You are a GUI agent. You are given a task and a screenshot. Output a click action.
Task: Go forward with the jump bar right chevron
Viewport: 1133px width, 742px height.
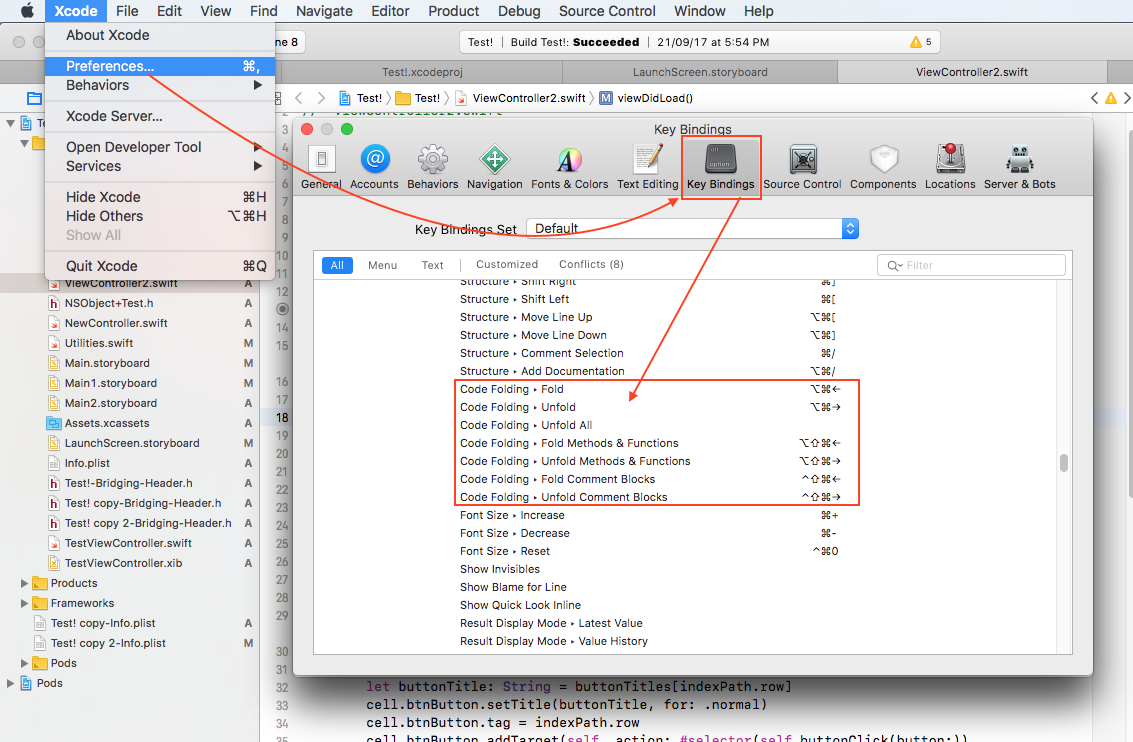point(322,98)
